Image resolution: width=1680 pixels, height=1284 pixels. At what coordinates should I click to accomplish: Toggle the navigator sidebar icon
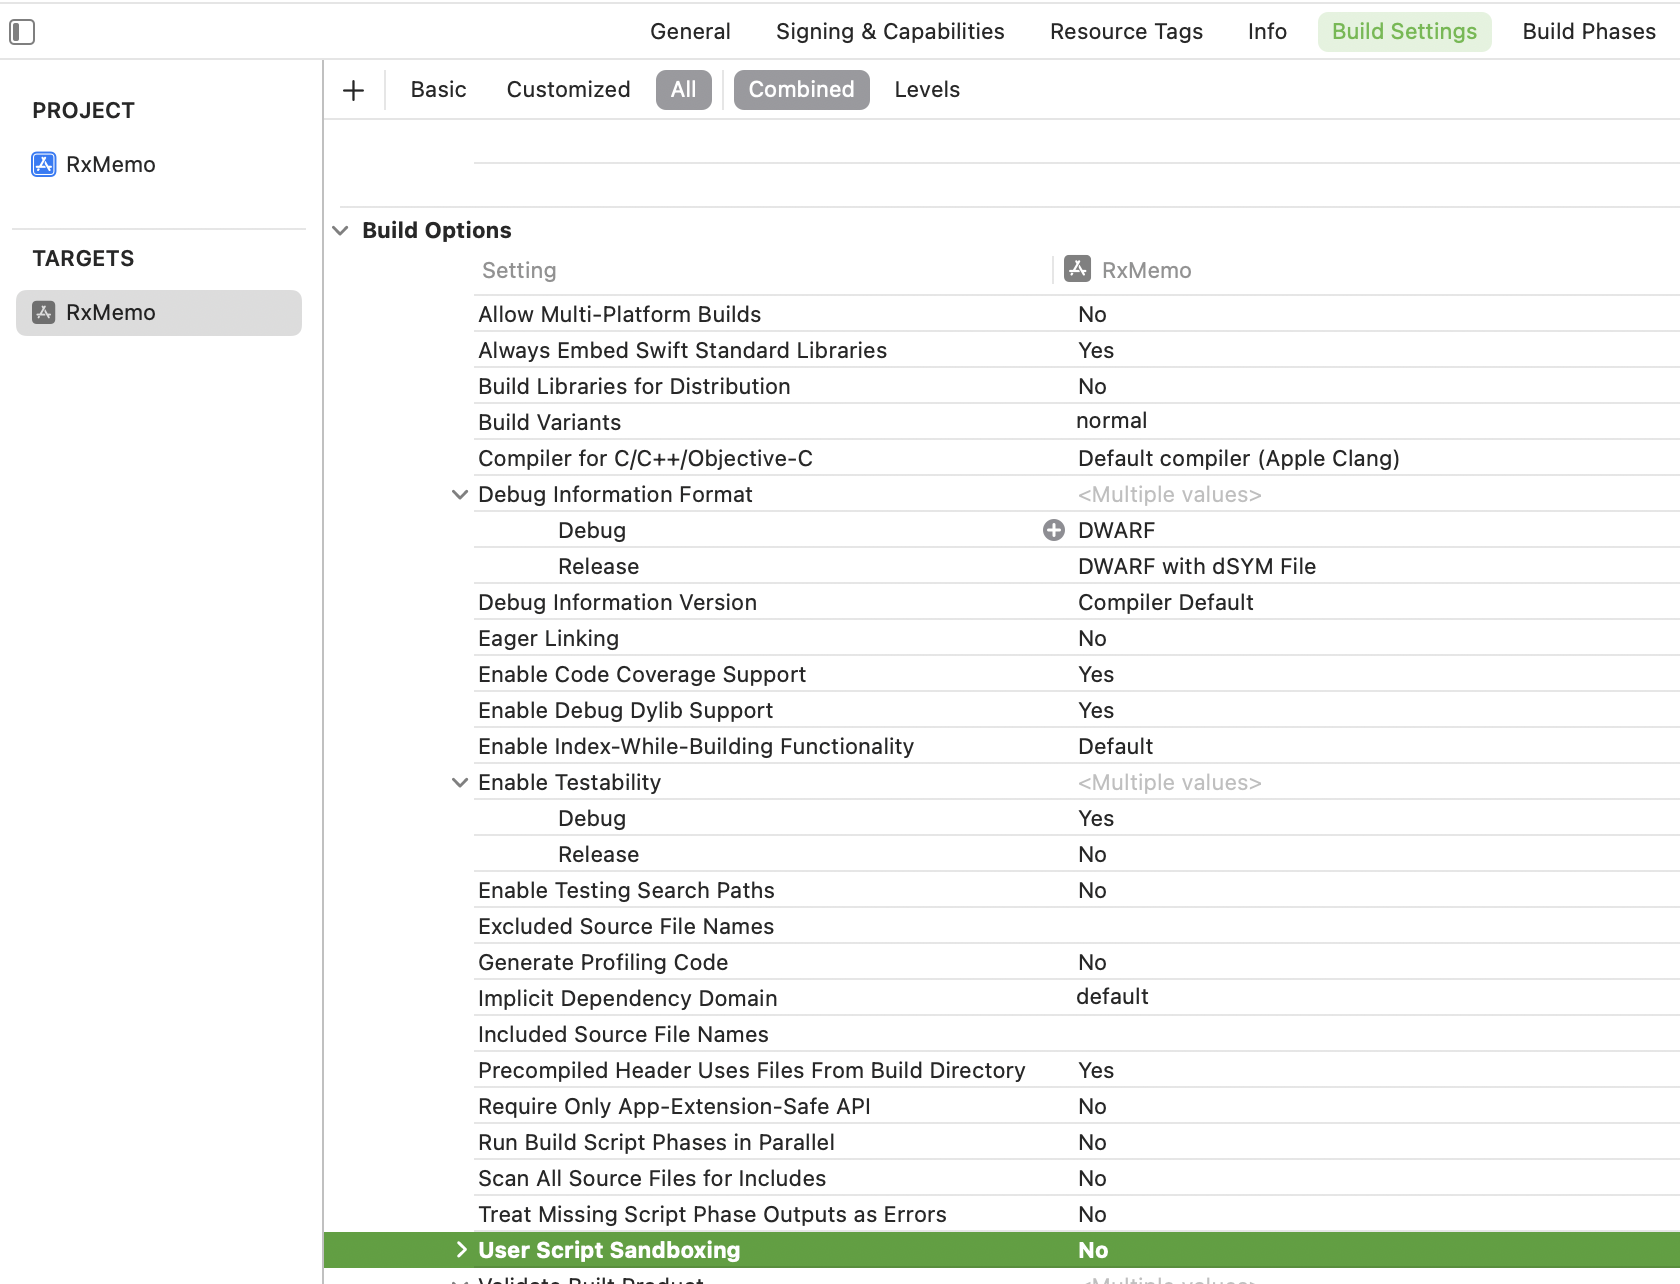coord(22,32)
